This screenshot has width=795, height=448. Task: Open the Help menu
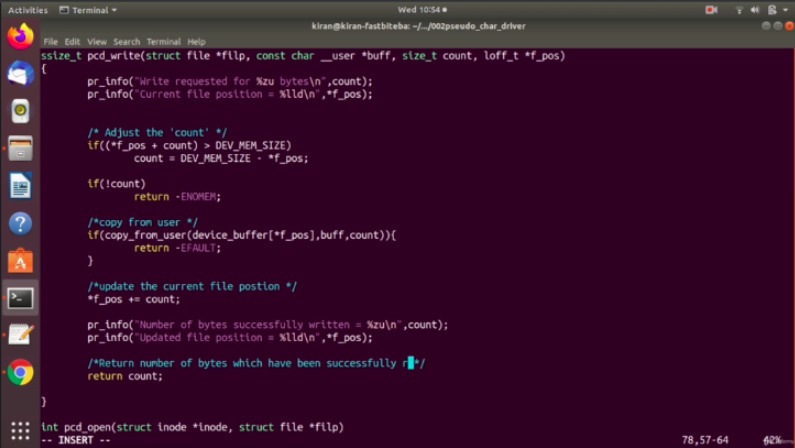[196, 42]
